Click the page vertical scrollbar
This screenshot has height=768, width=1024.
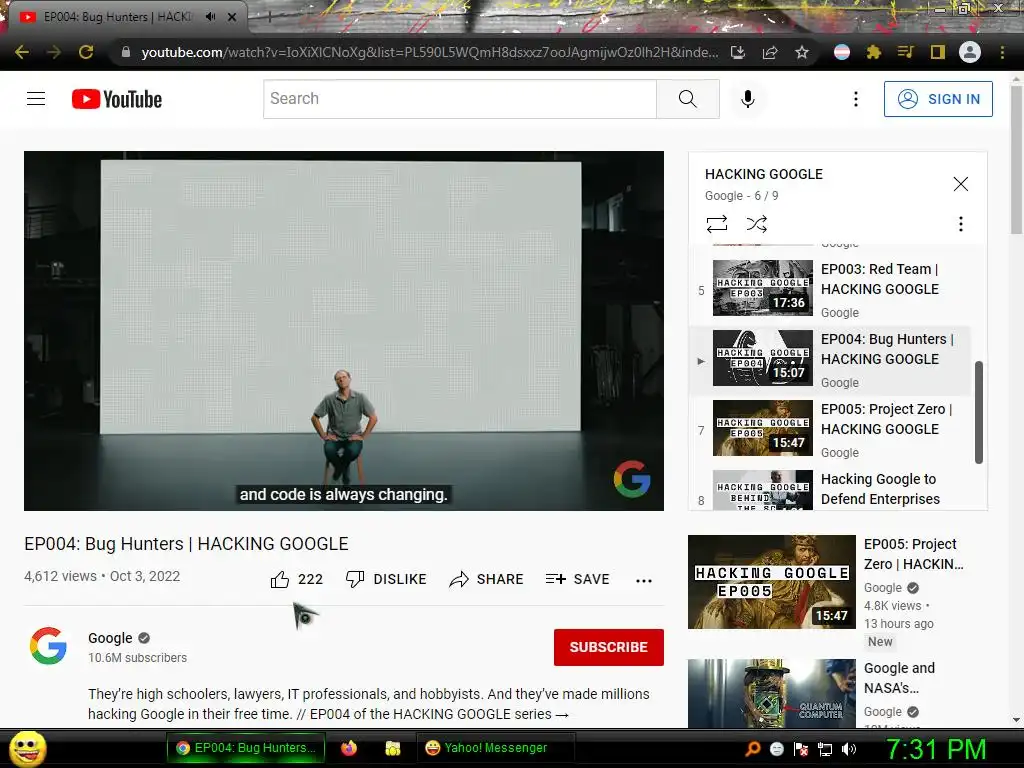click(x=1016, y=159)
